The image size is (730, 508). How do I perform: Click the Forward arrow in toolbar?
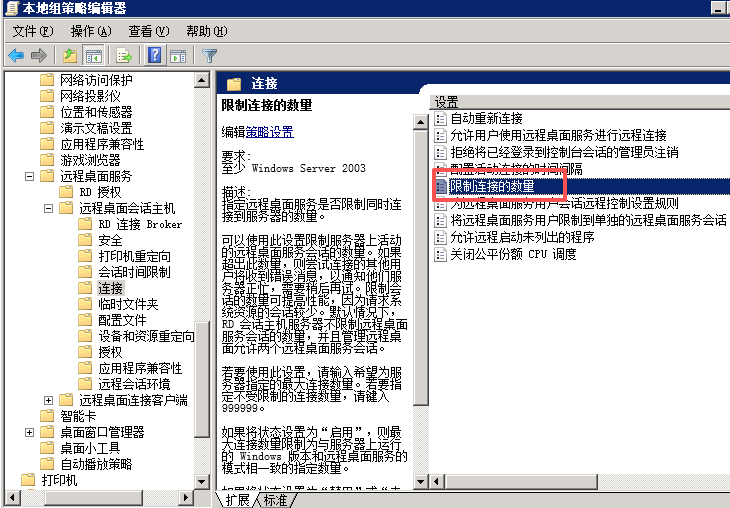coord(39,56)
